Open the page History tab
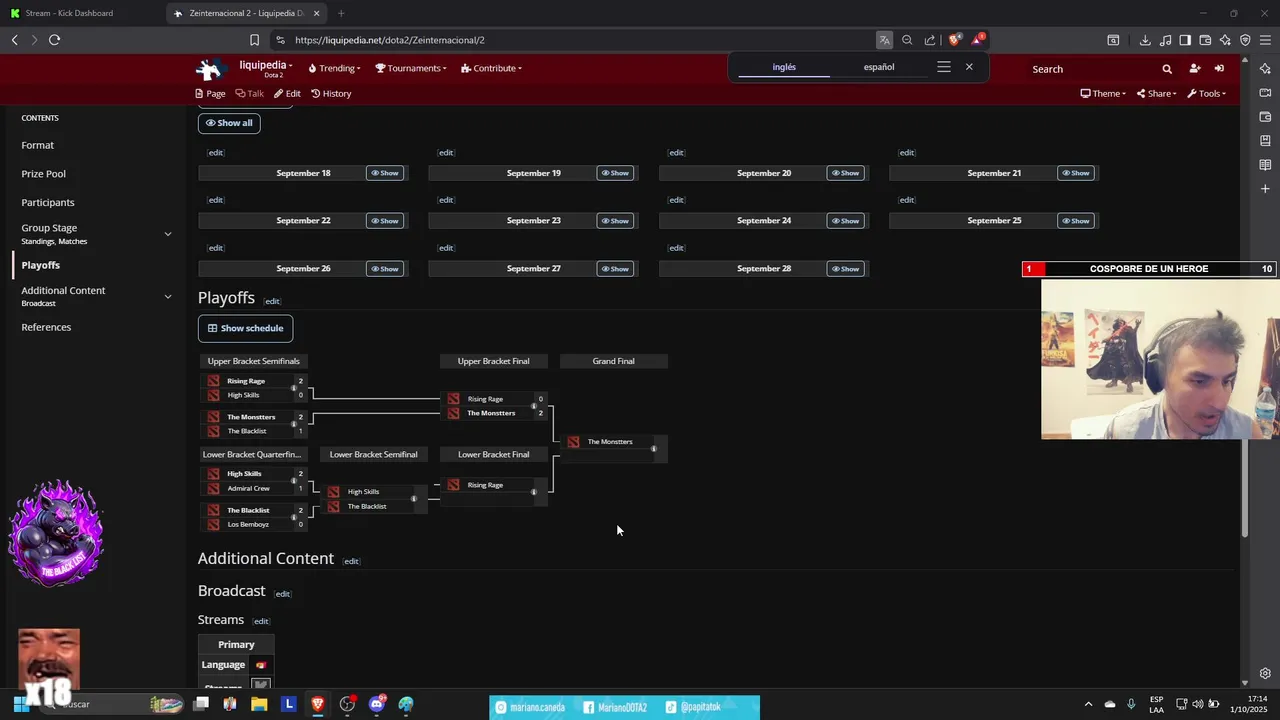The height and width of the screenshot is (720, 1280). point(331,93)
